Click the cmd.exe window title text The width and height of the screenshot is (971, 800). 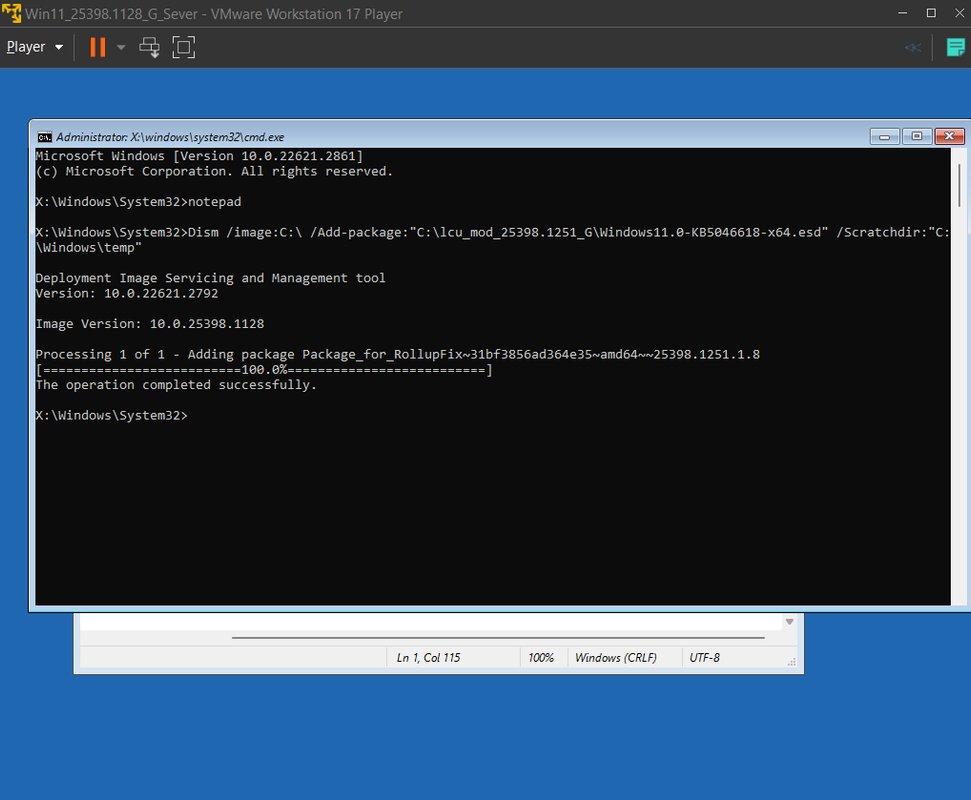[170, 137]
